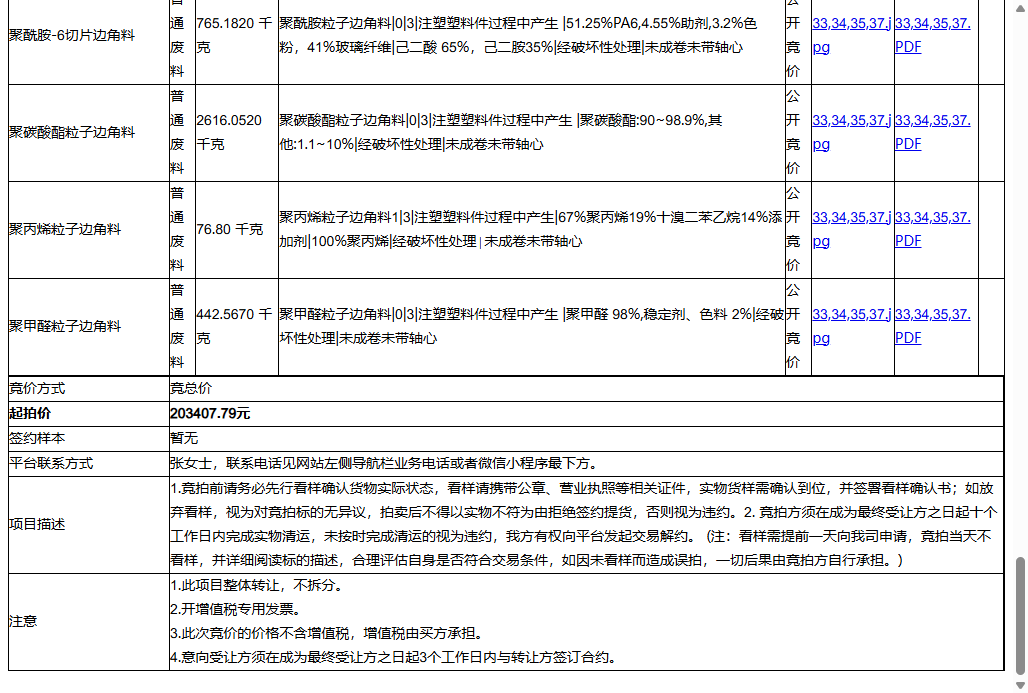
Task: Click the 竞总价 value
Action: tap(191, 389)
